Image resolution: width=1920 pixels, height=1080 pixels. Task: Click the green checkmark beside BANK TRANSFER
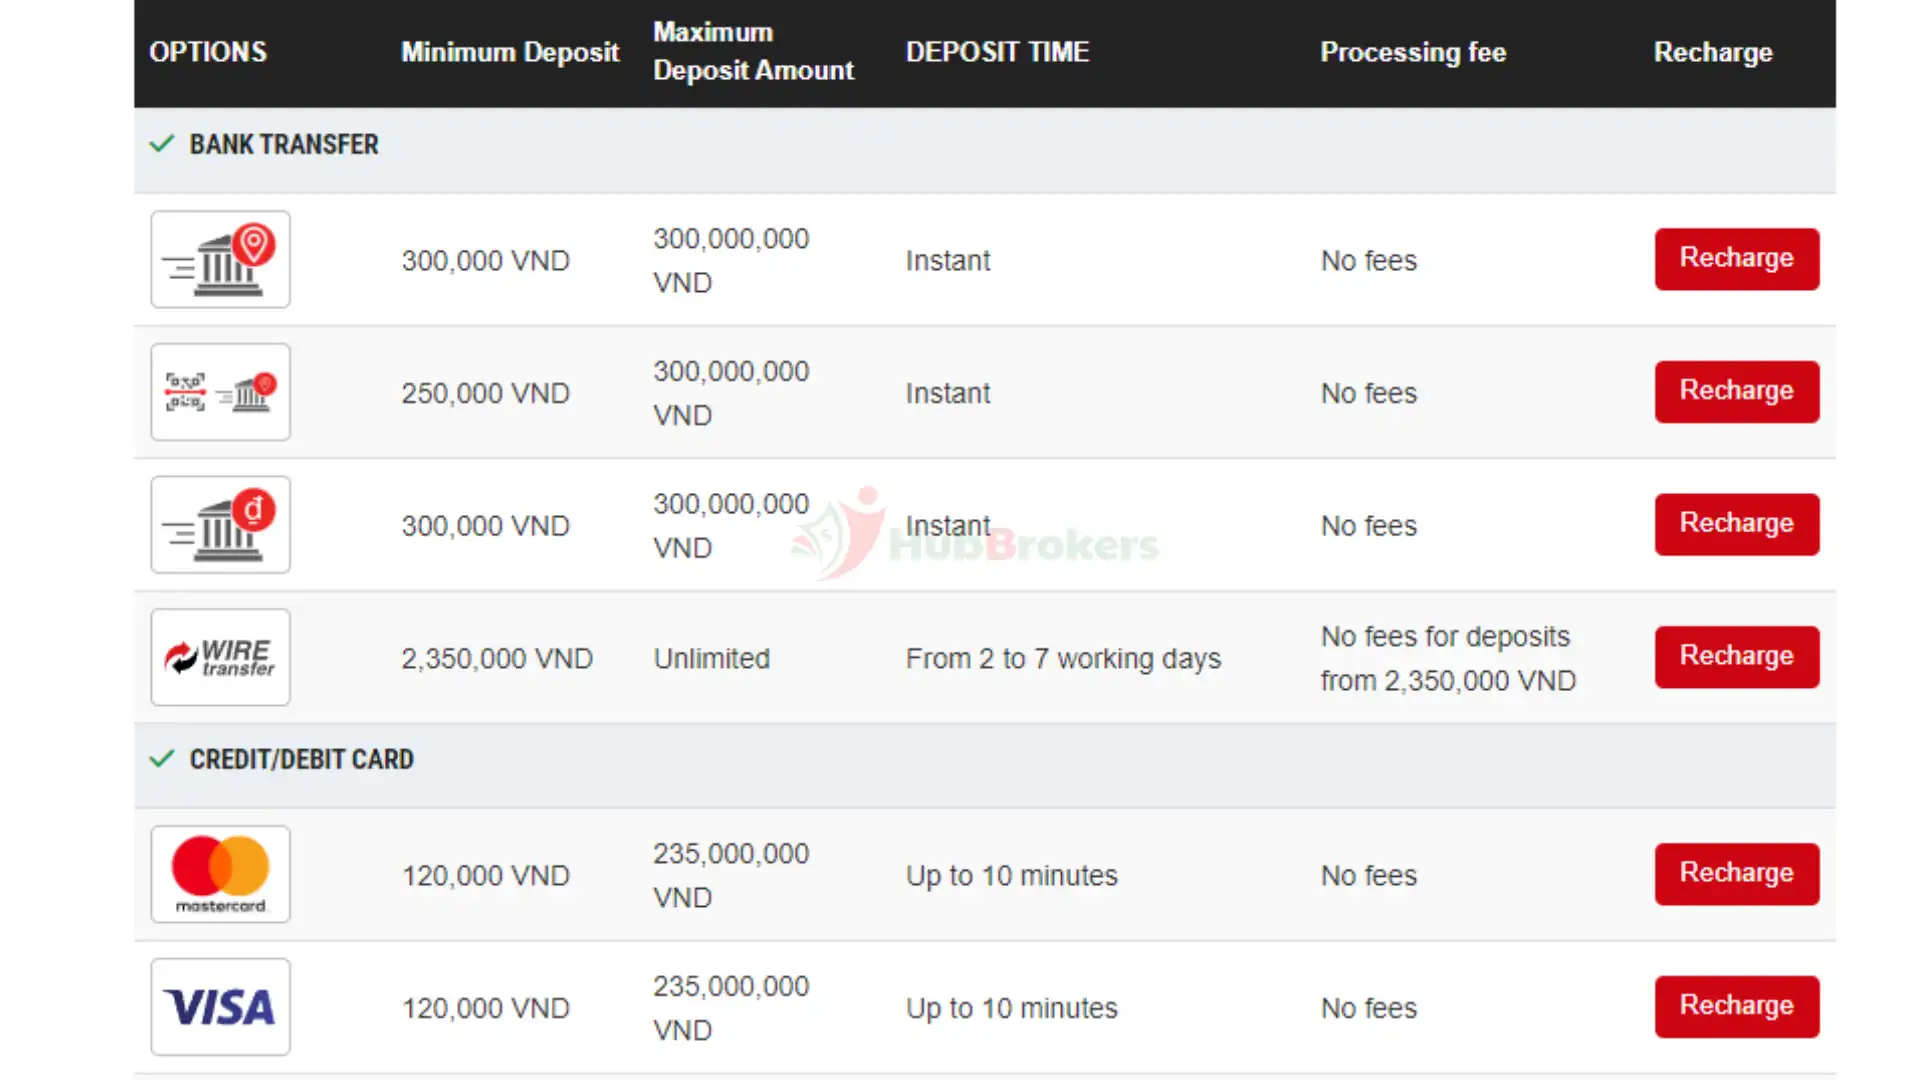point(162,144)
